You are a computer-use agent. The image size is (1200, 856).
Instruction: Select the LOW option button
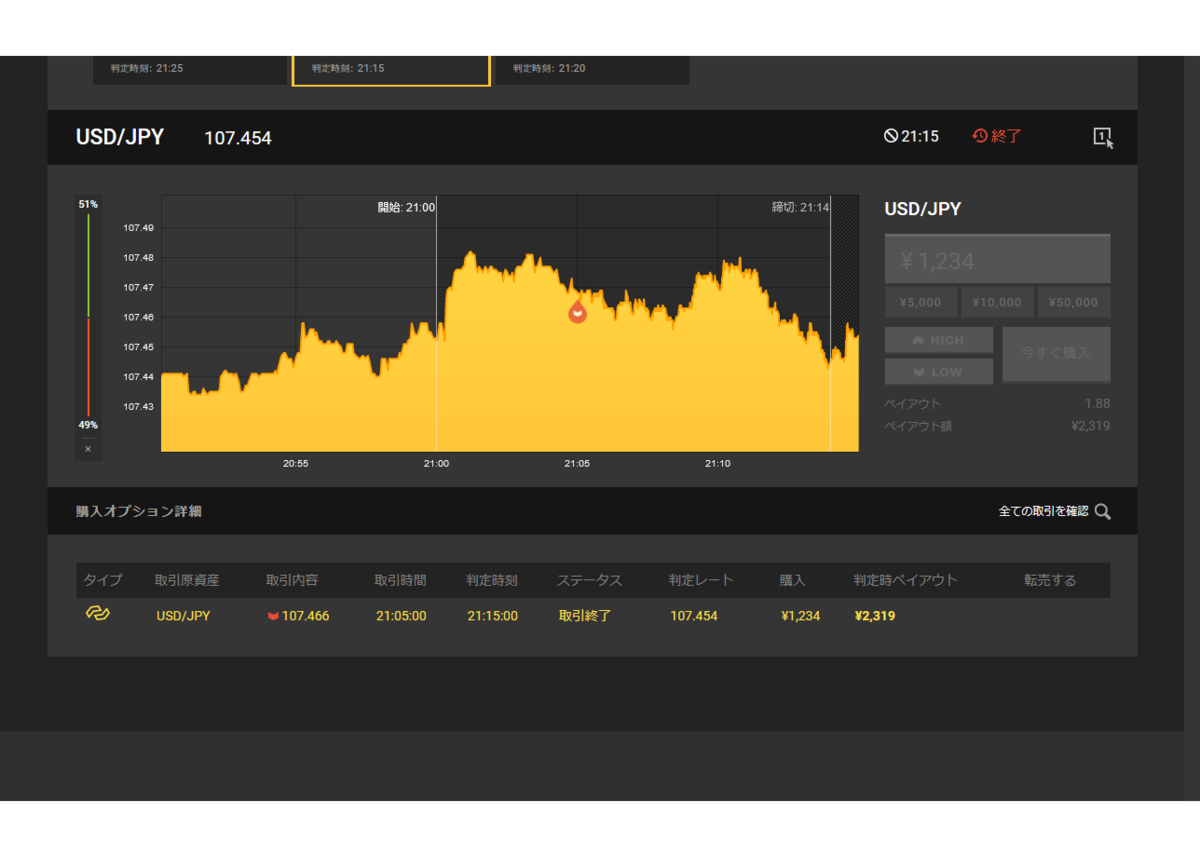pyautogui.click(x=939, y=371)
